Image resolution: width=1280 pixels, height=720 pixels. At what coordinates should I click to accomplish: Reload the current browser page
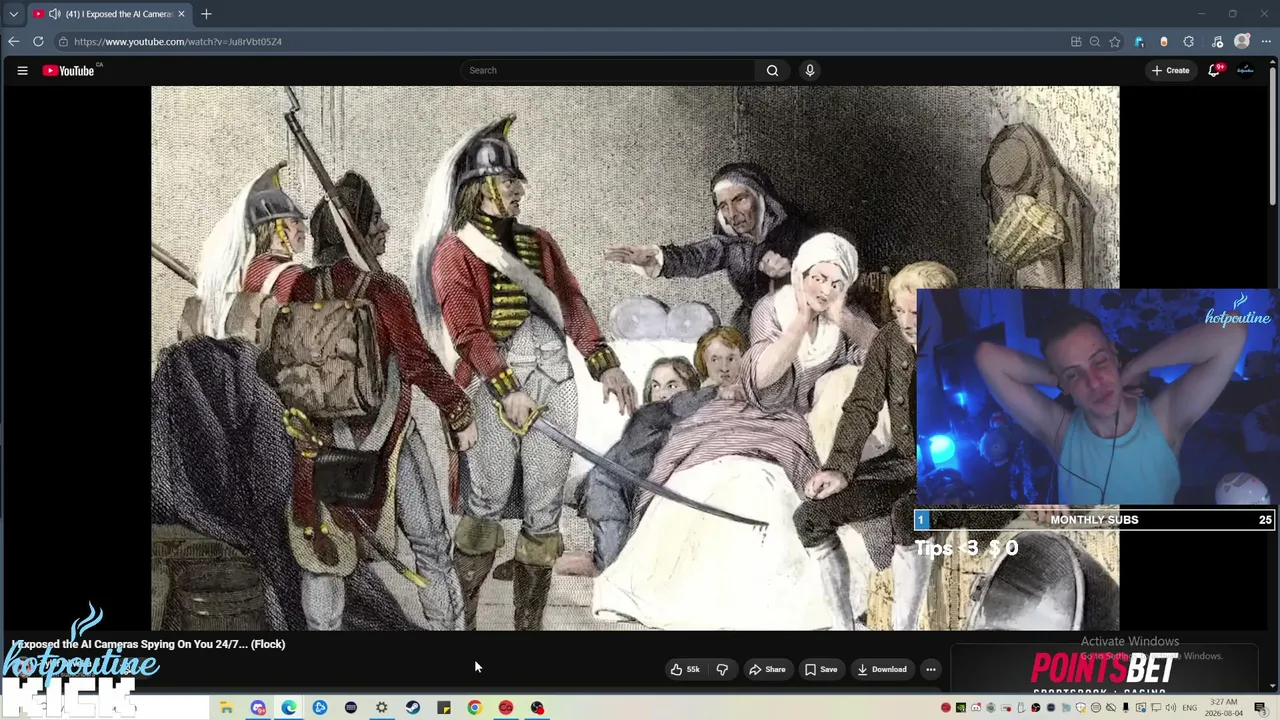coord(38,41)
